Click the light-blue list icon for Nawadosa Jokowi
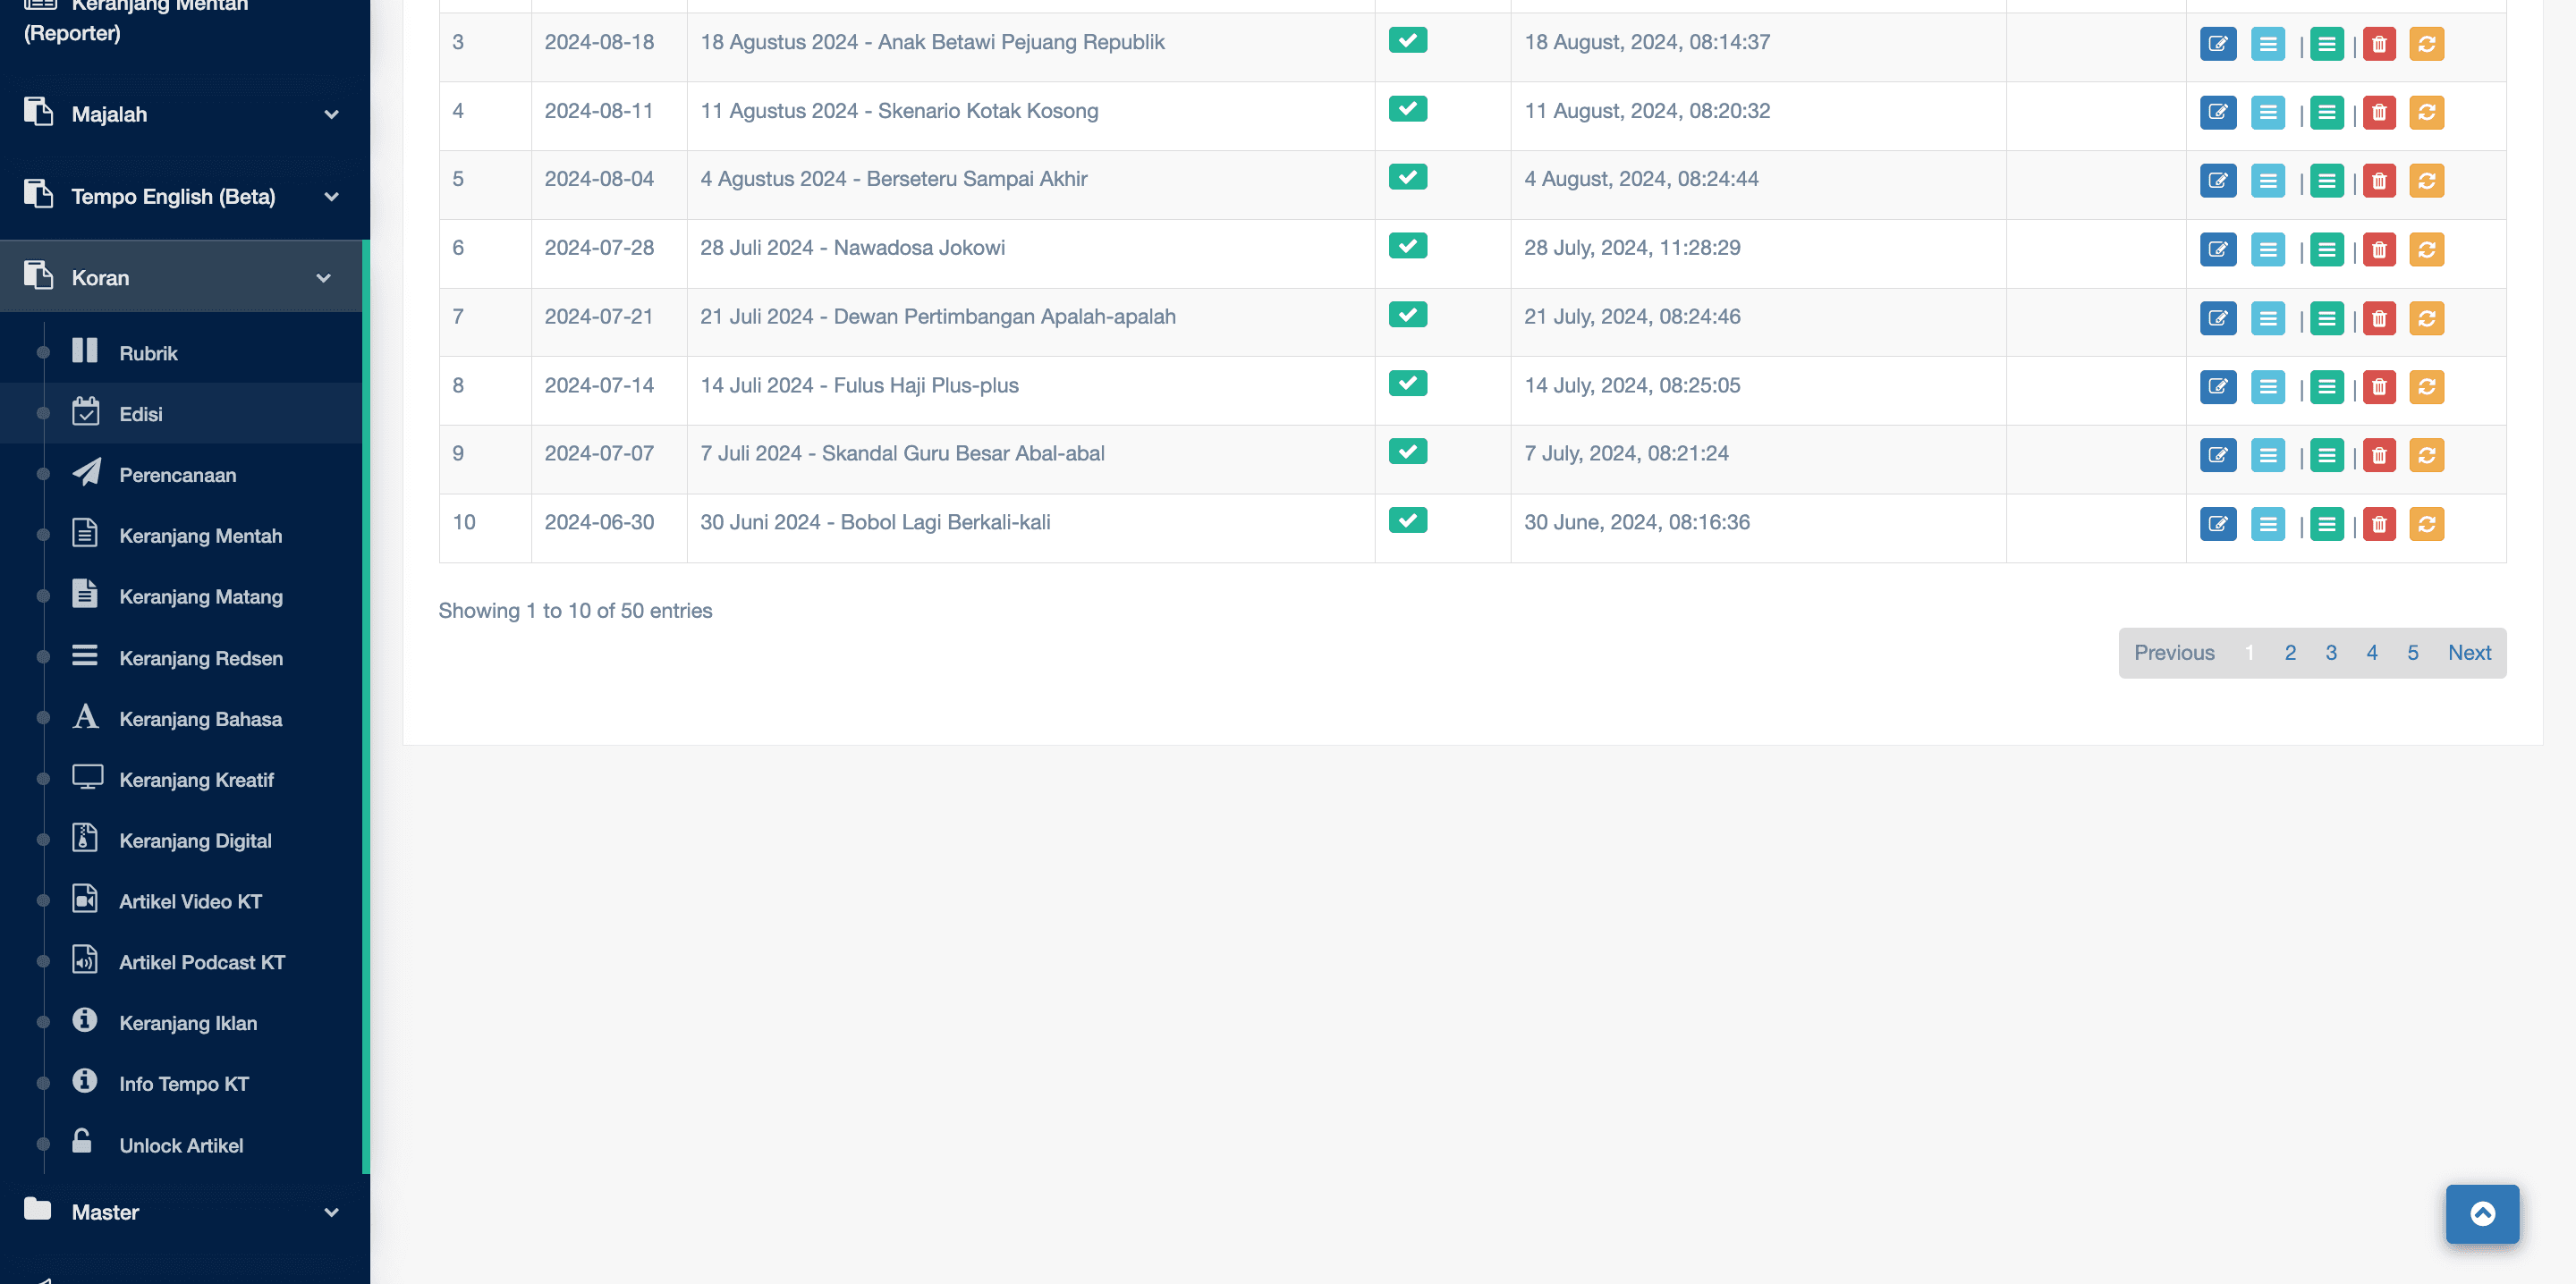Image resolution: width=2576 pixels, height=1284 pixels. click(2268, 250)
